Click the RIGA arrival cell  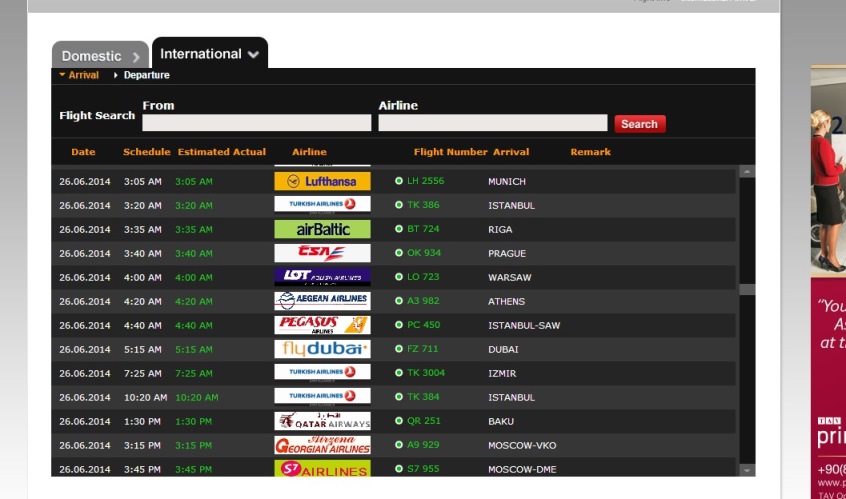[x=500, y=230]
